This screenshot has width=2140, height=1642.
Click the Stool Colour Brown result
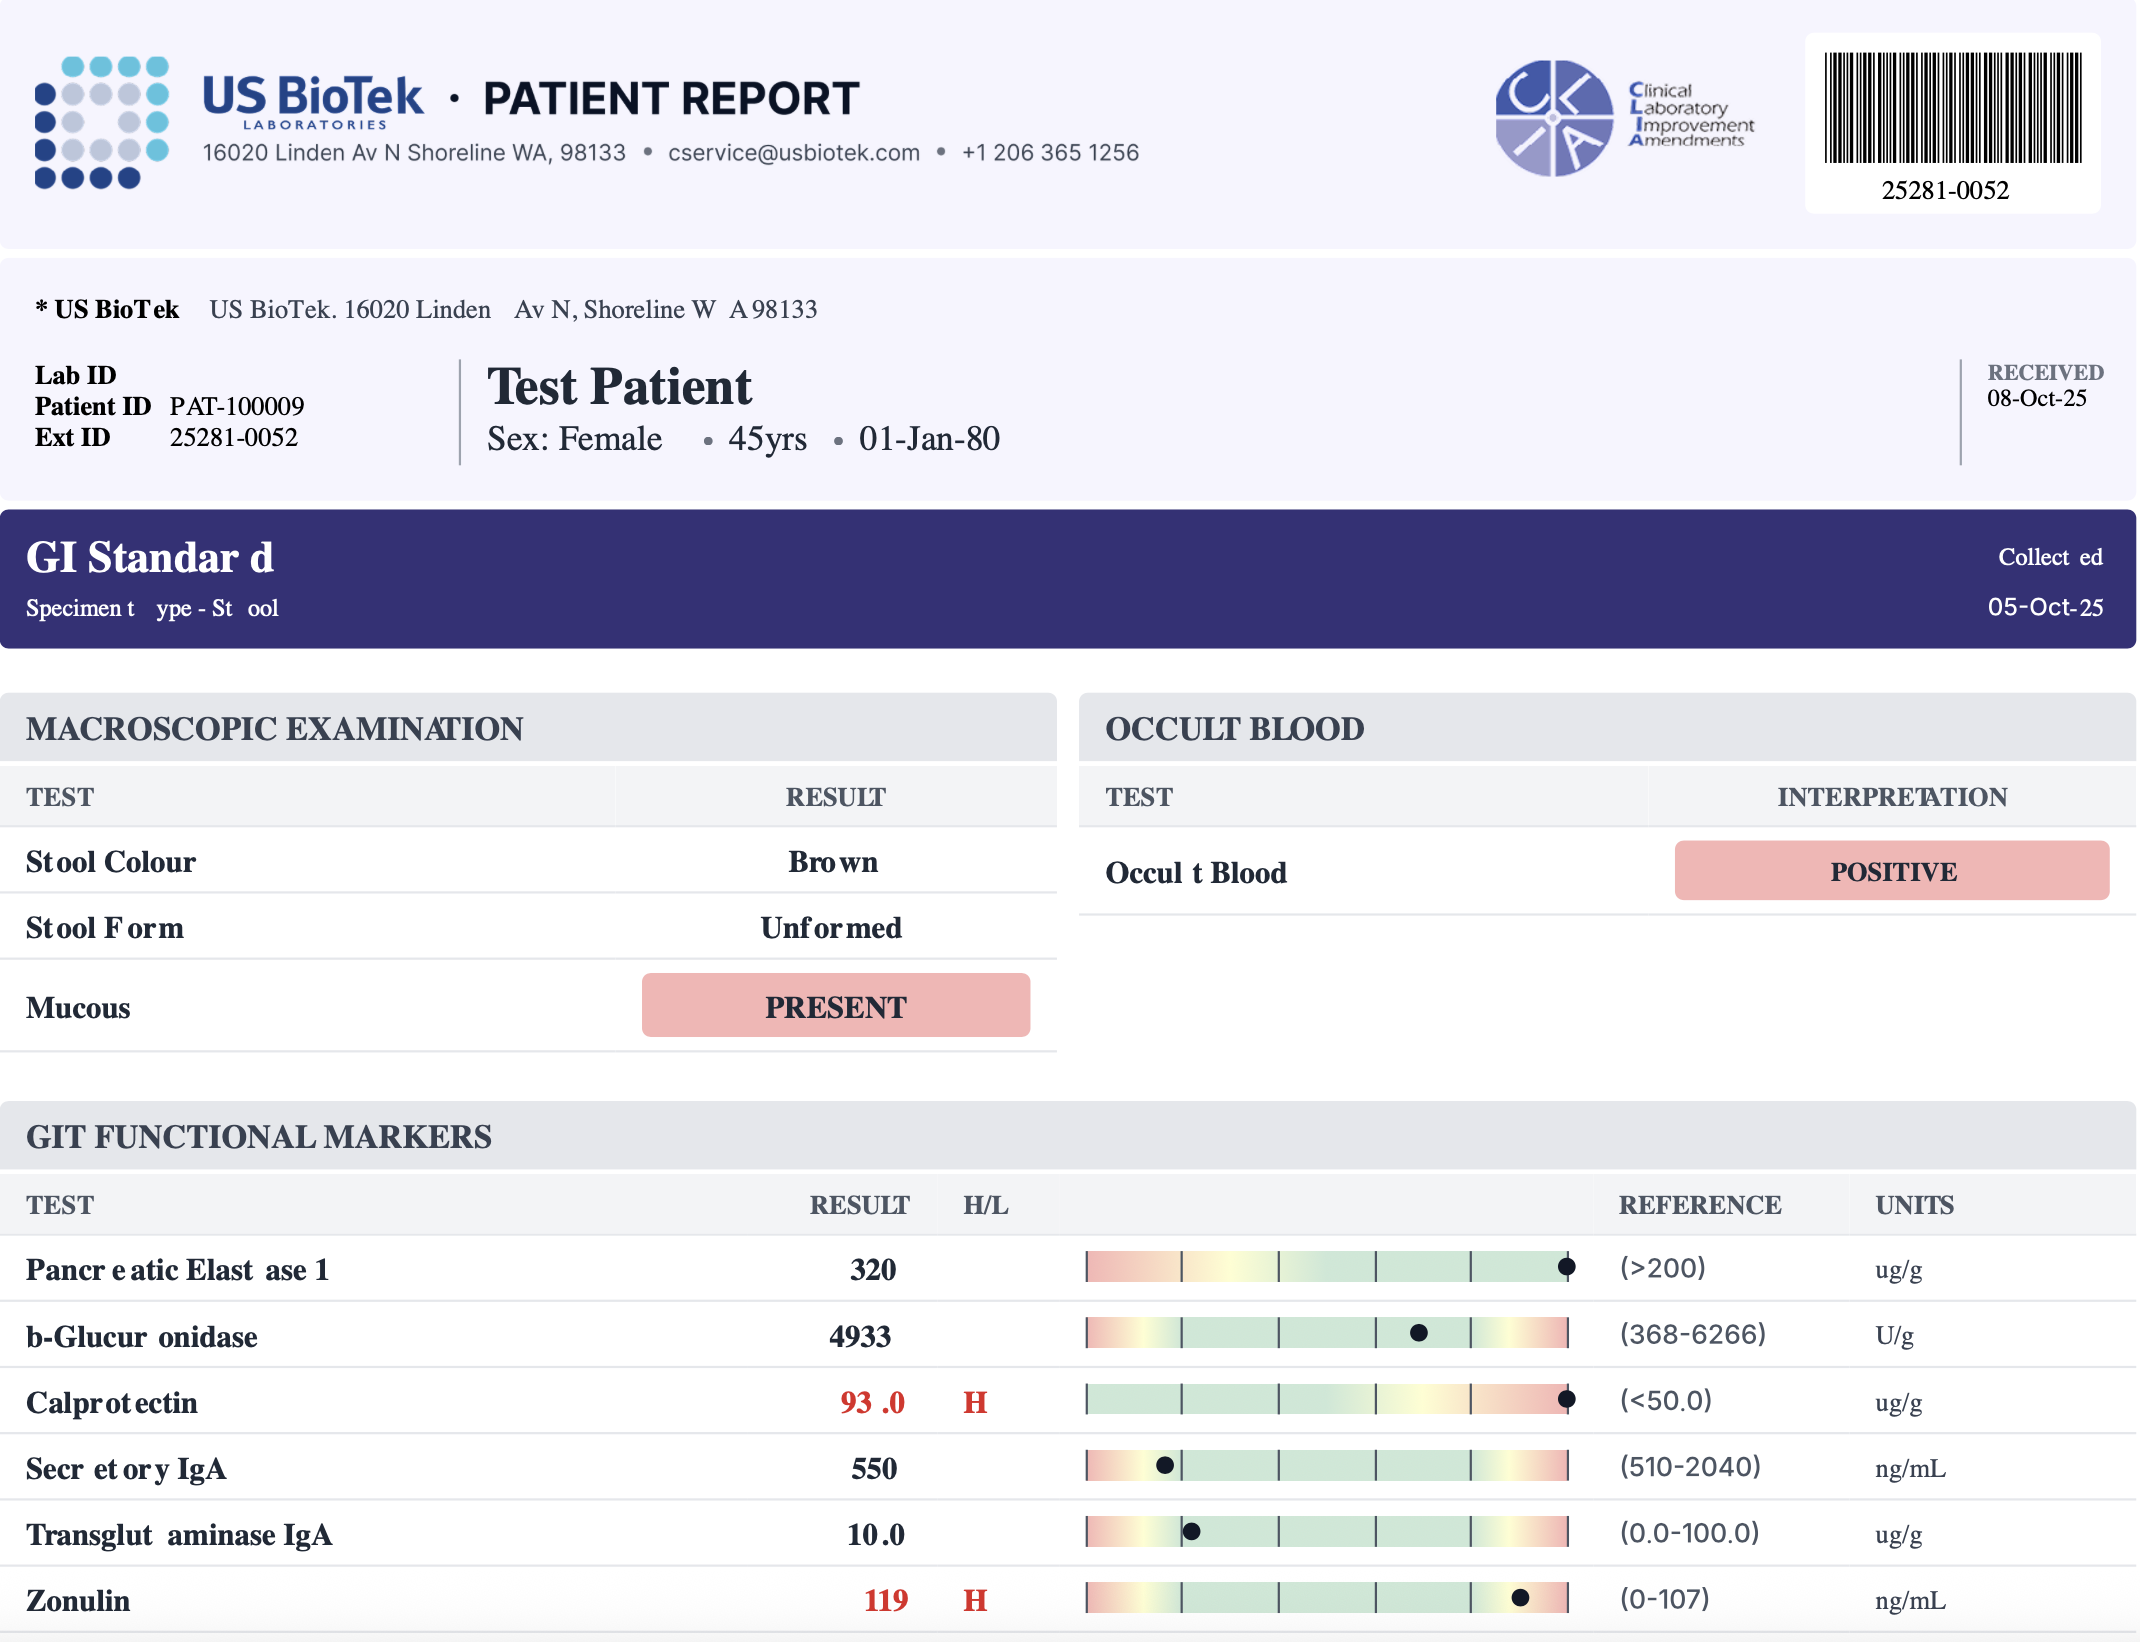click(x=833, y=862)
